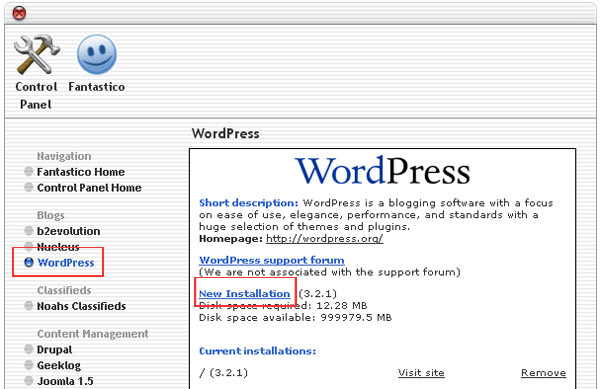The height and width of the screenshot is (389, 600).
Task: Click the Content Management section header
Action: pyautogui.click(x=93, y=334)
